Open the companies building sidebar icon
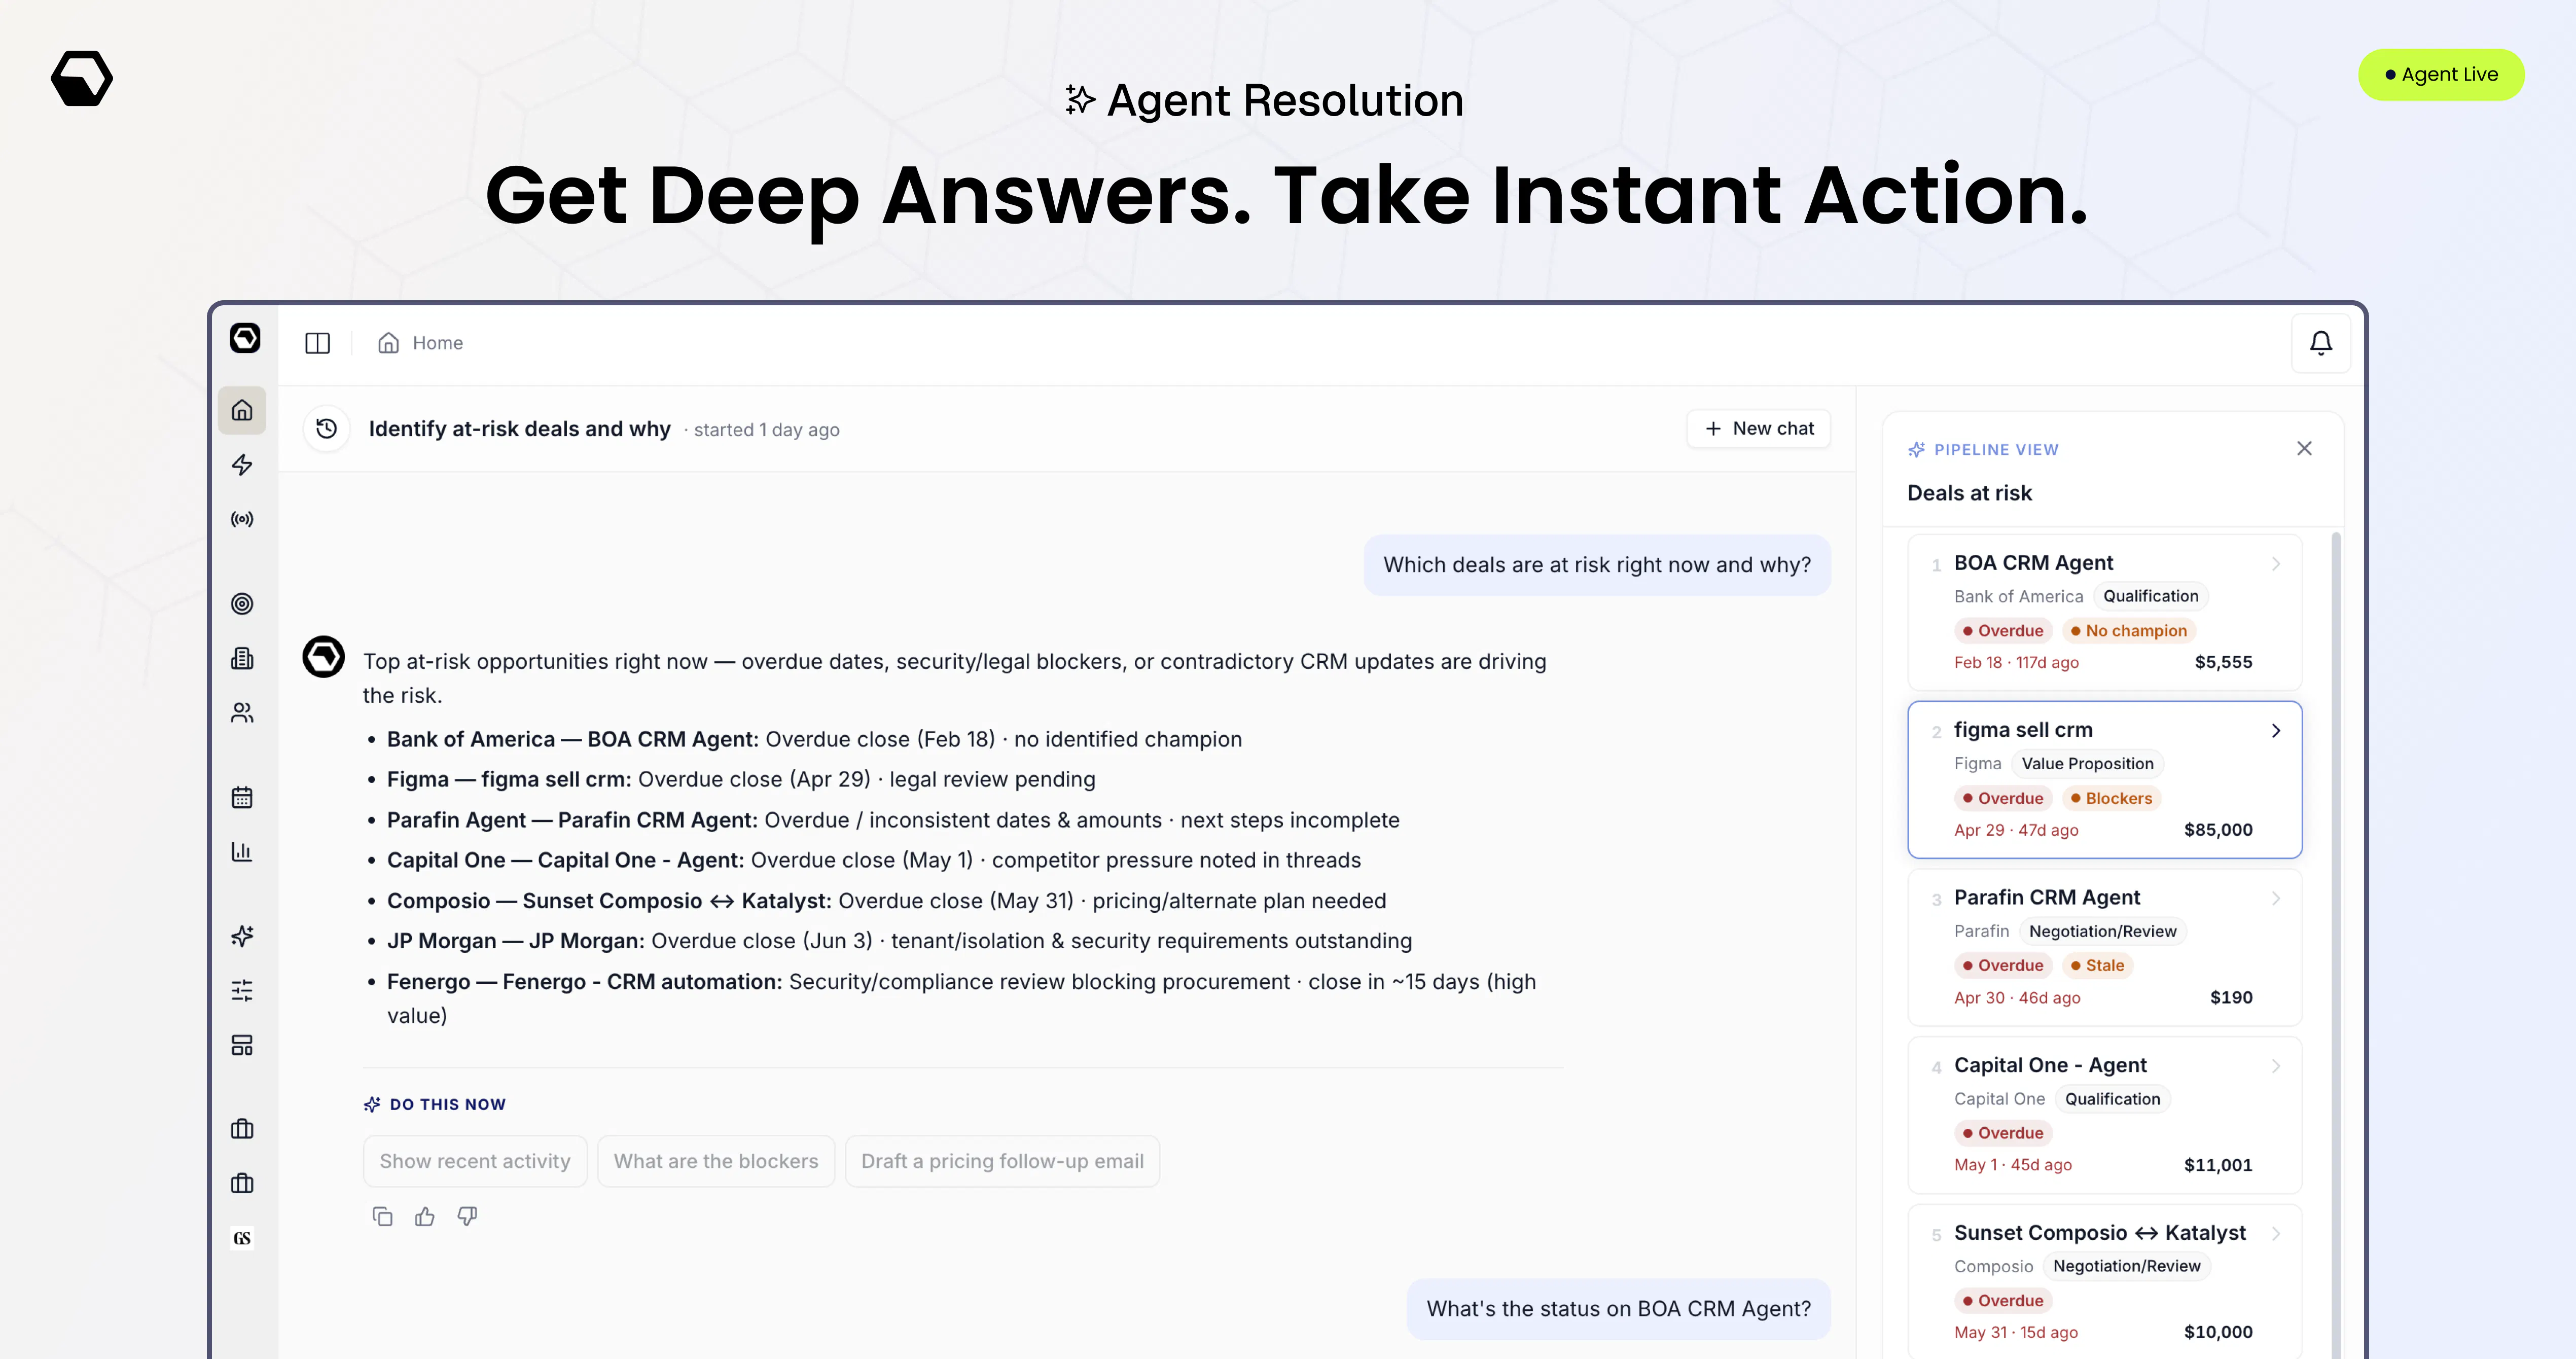This screenshot has height=1359, width=2576. click(x=242, y=658)
